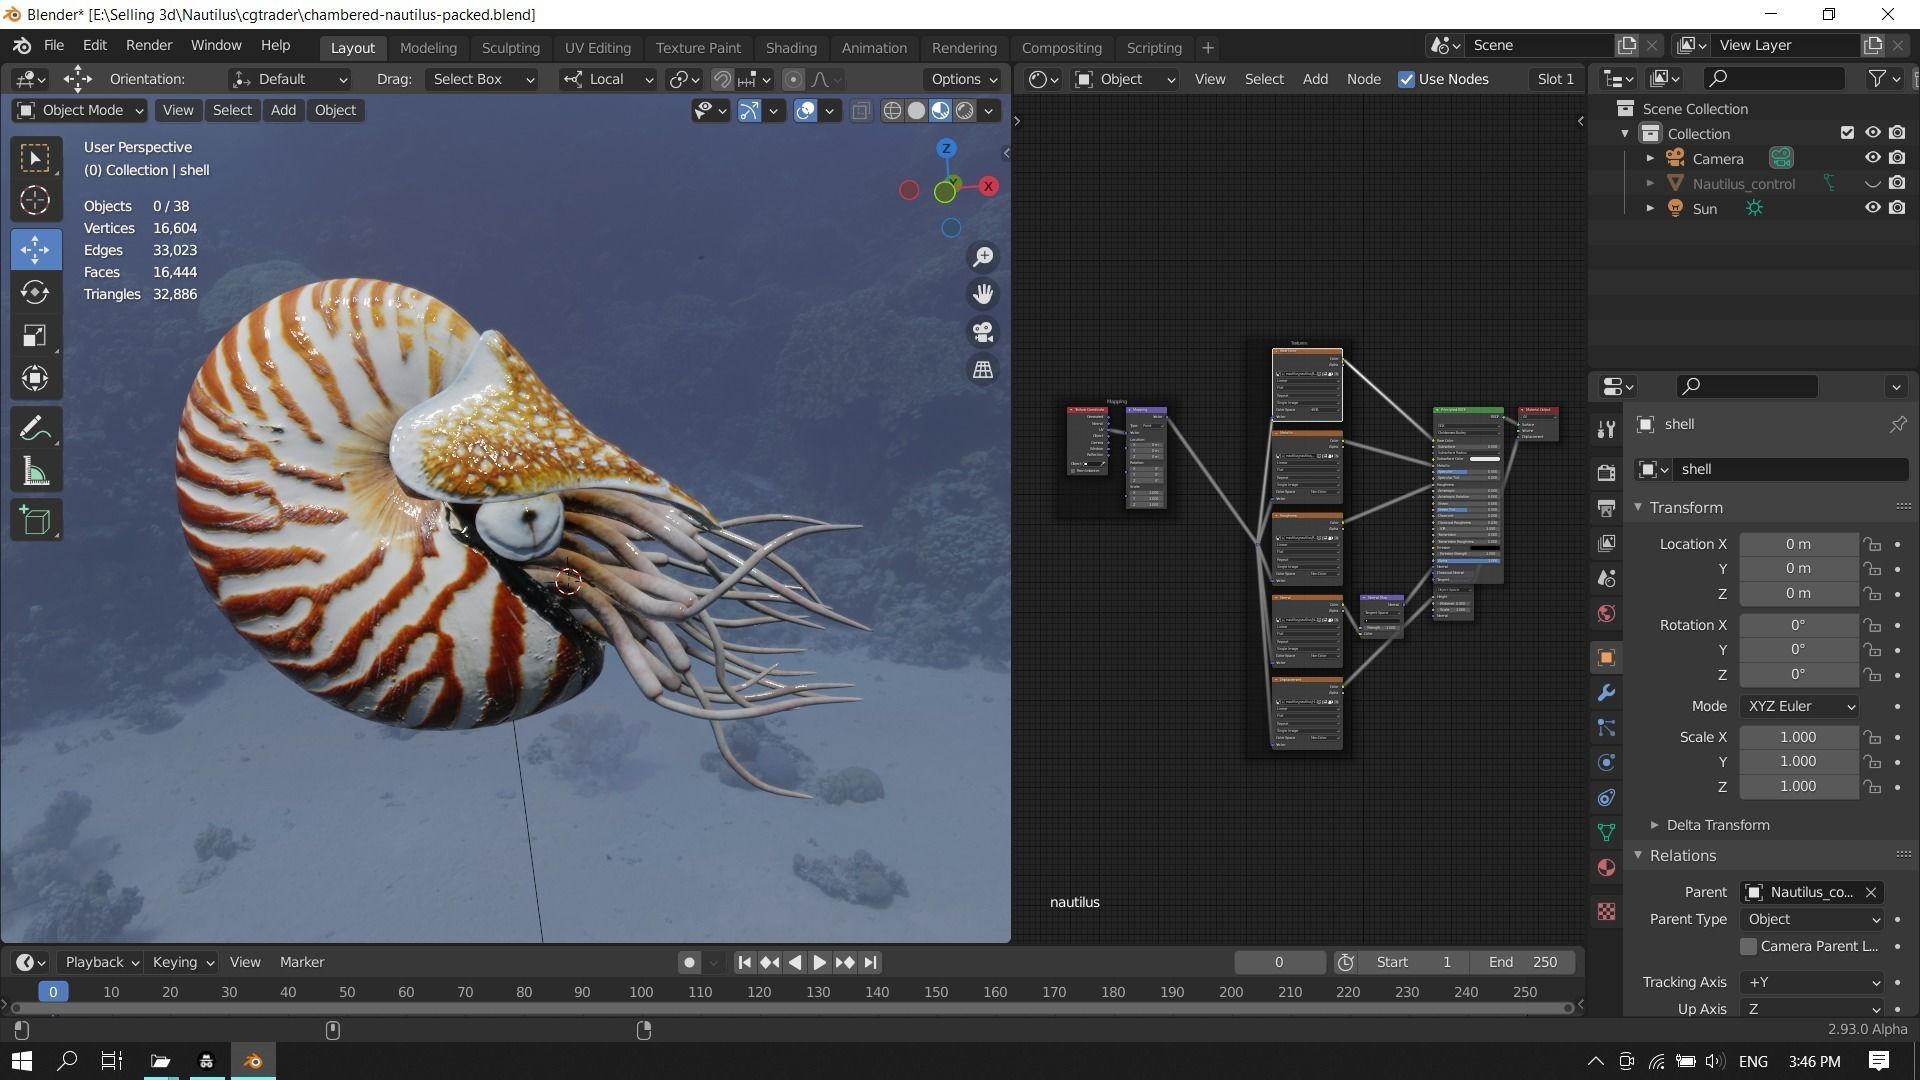The image size is (1920, 1080).
Task: Open the Render menu
Action: click(149, 45)
